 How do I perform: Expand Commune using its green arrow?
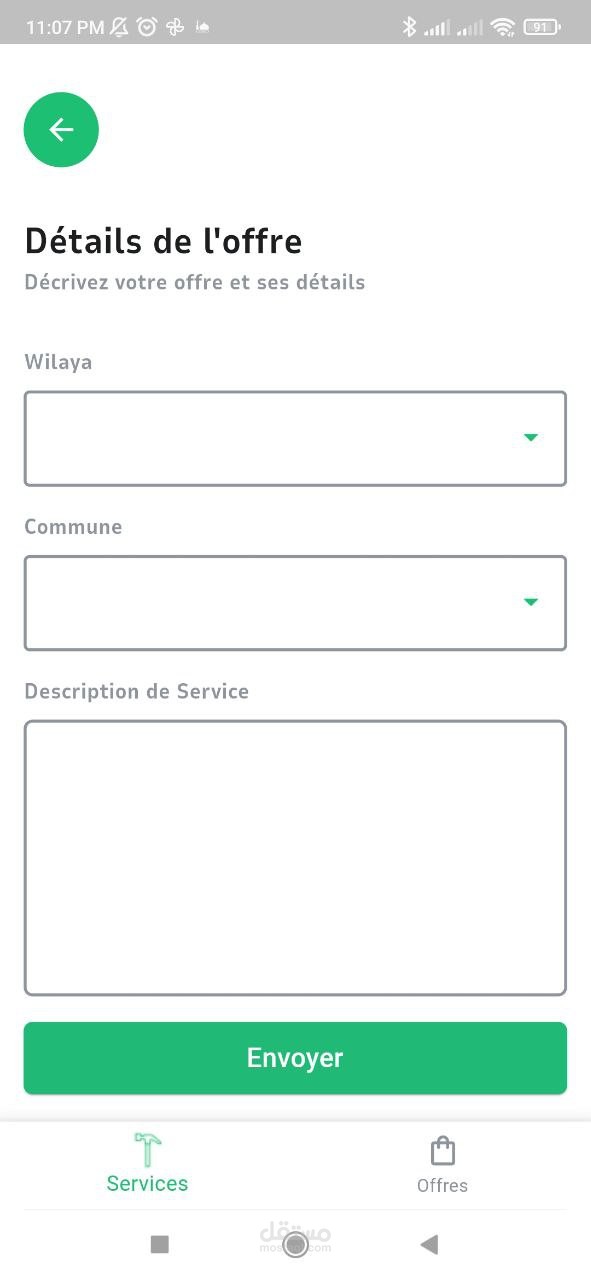coord(531,602)
